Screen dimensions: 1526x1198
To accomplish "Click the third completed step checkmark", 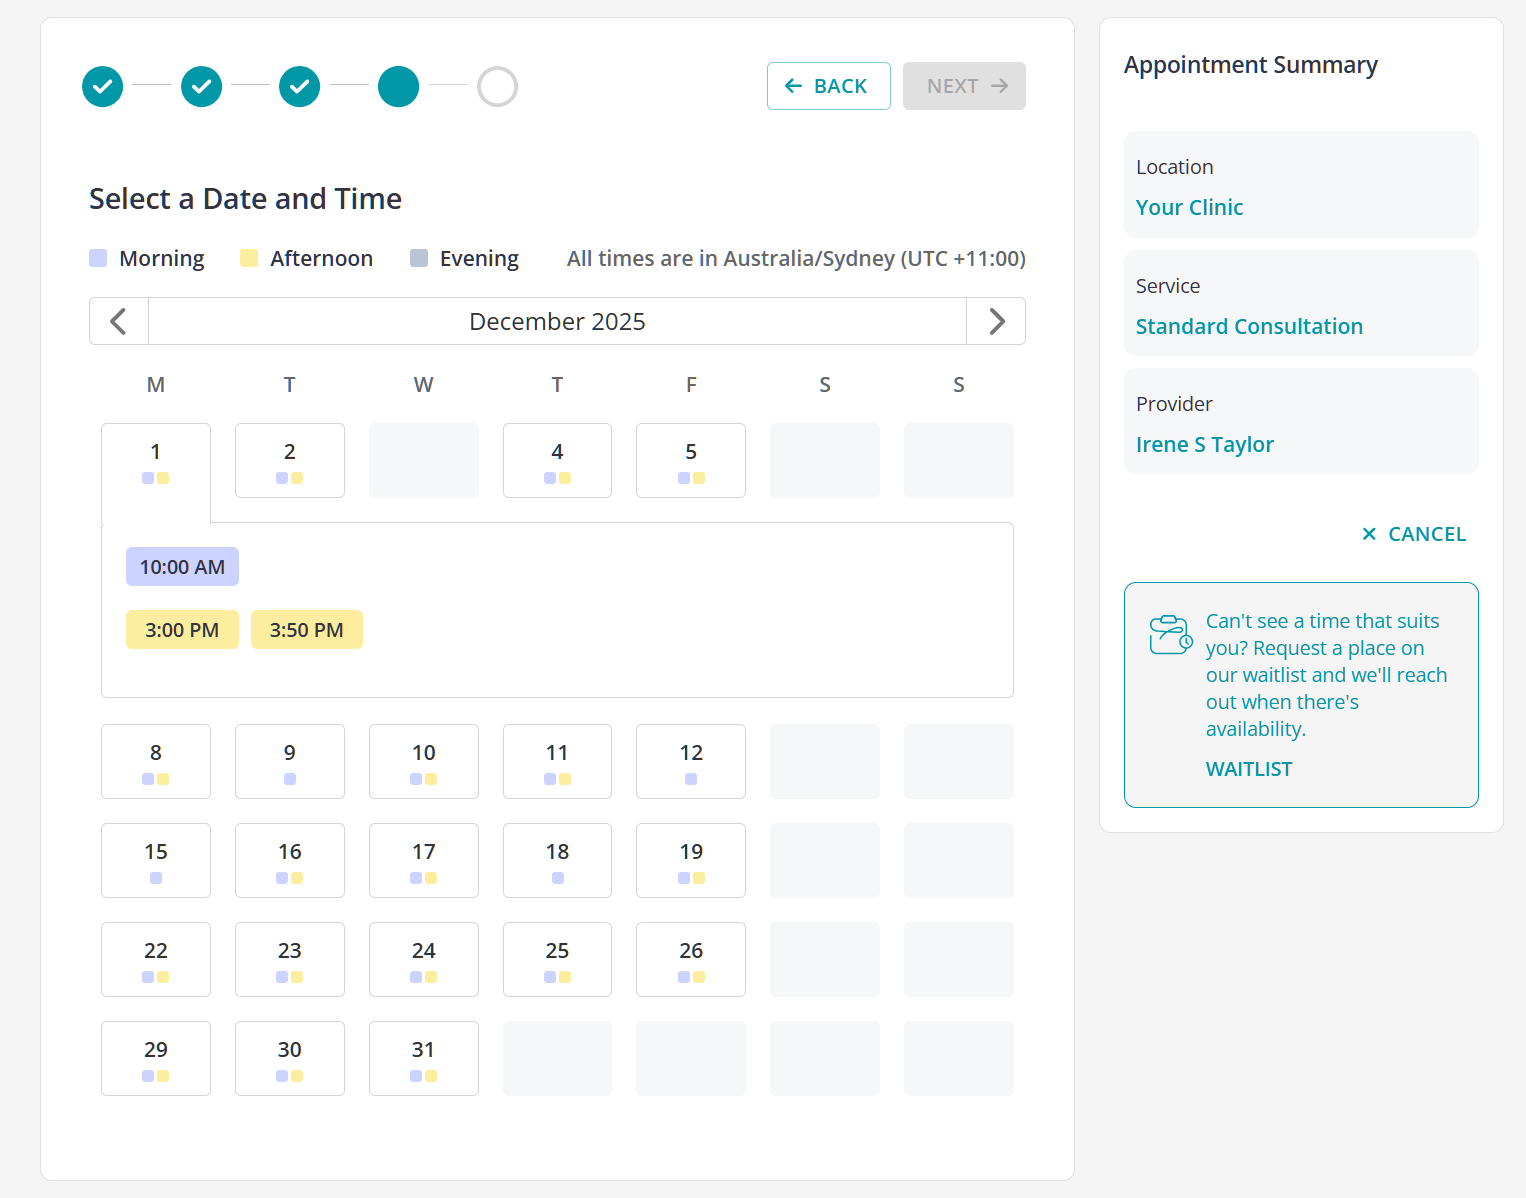I will [300, 87].
